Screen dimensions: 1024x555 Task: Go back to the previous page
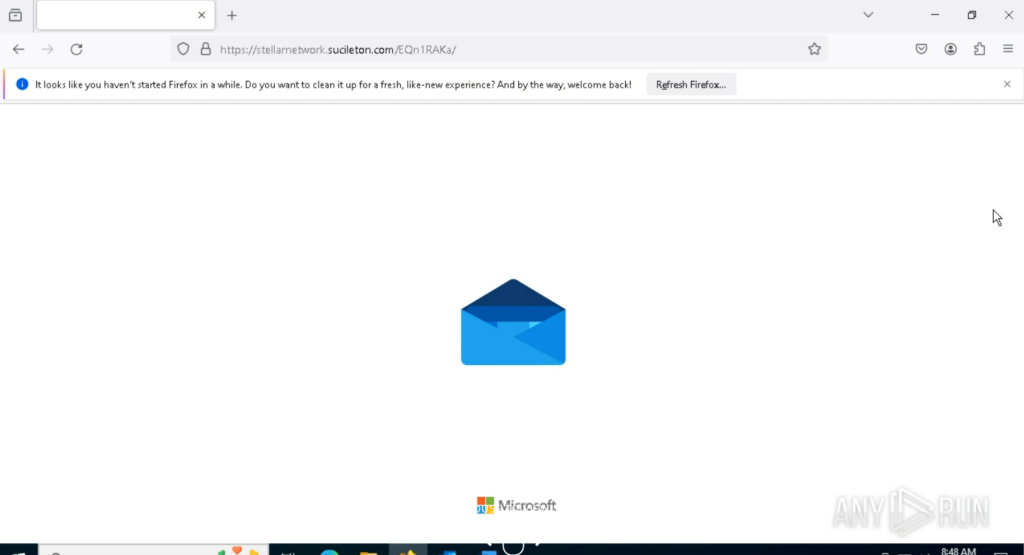tap(18, 49)
